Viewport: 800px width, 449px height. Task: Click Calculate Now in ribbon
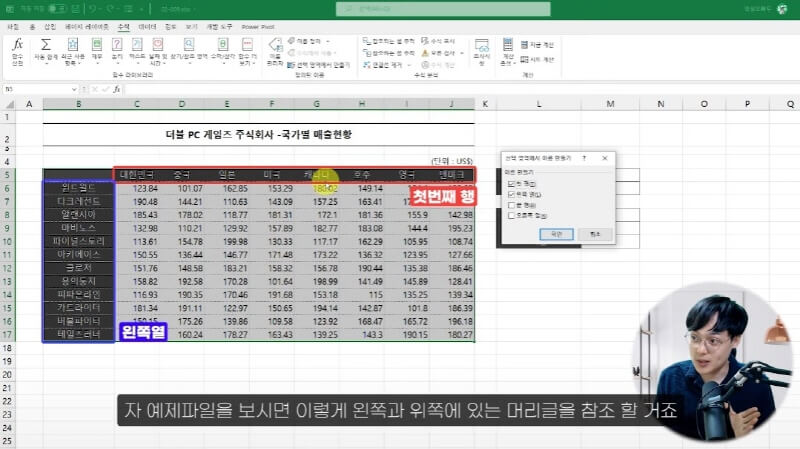537,45
